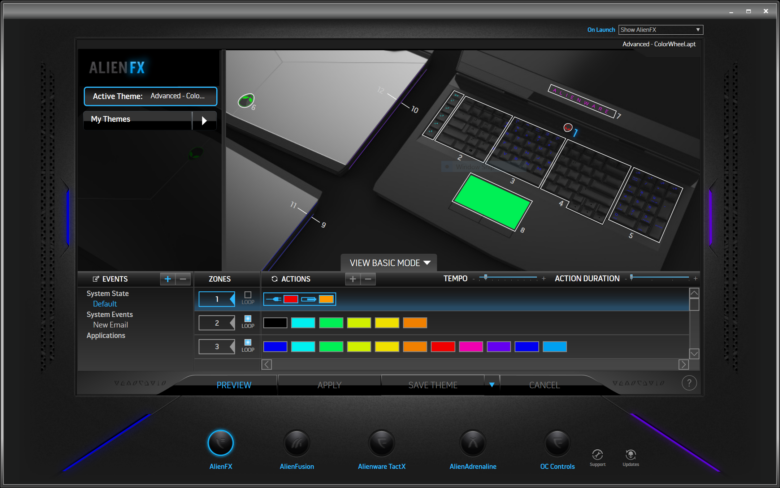Image resolution: width=780 pixels, height=488 pixels.
Task: Expand the zone 3 selector arrow
Action: (x=231, y=347)
